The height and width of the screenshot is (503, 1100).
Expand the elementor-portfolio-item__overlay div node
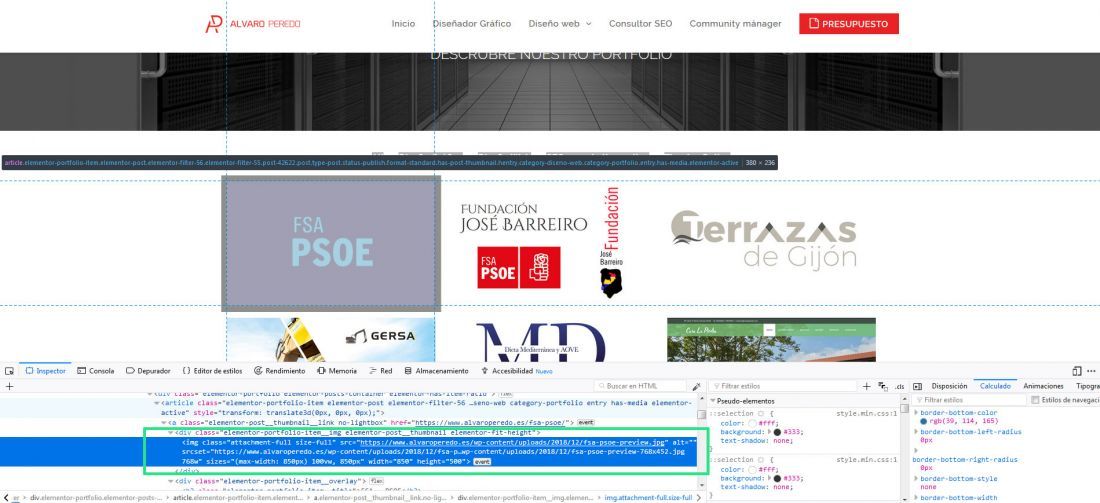tap(170, 481)
